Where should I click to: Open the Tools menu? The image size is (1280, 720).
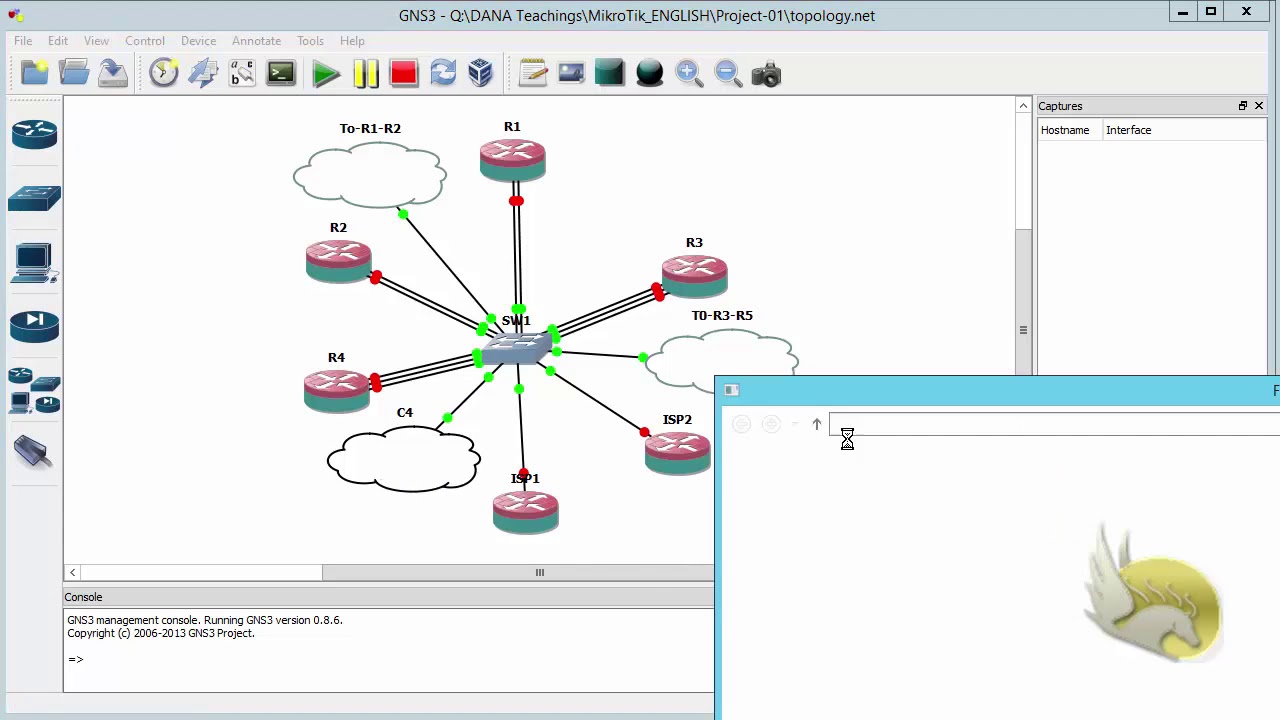click(310, 41)
